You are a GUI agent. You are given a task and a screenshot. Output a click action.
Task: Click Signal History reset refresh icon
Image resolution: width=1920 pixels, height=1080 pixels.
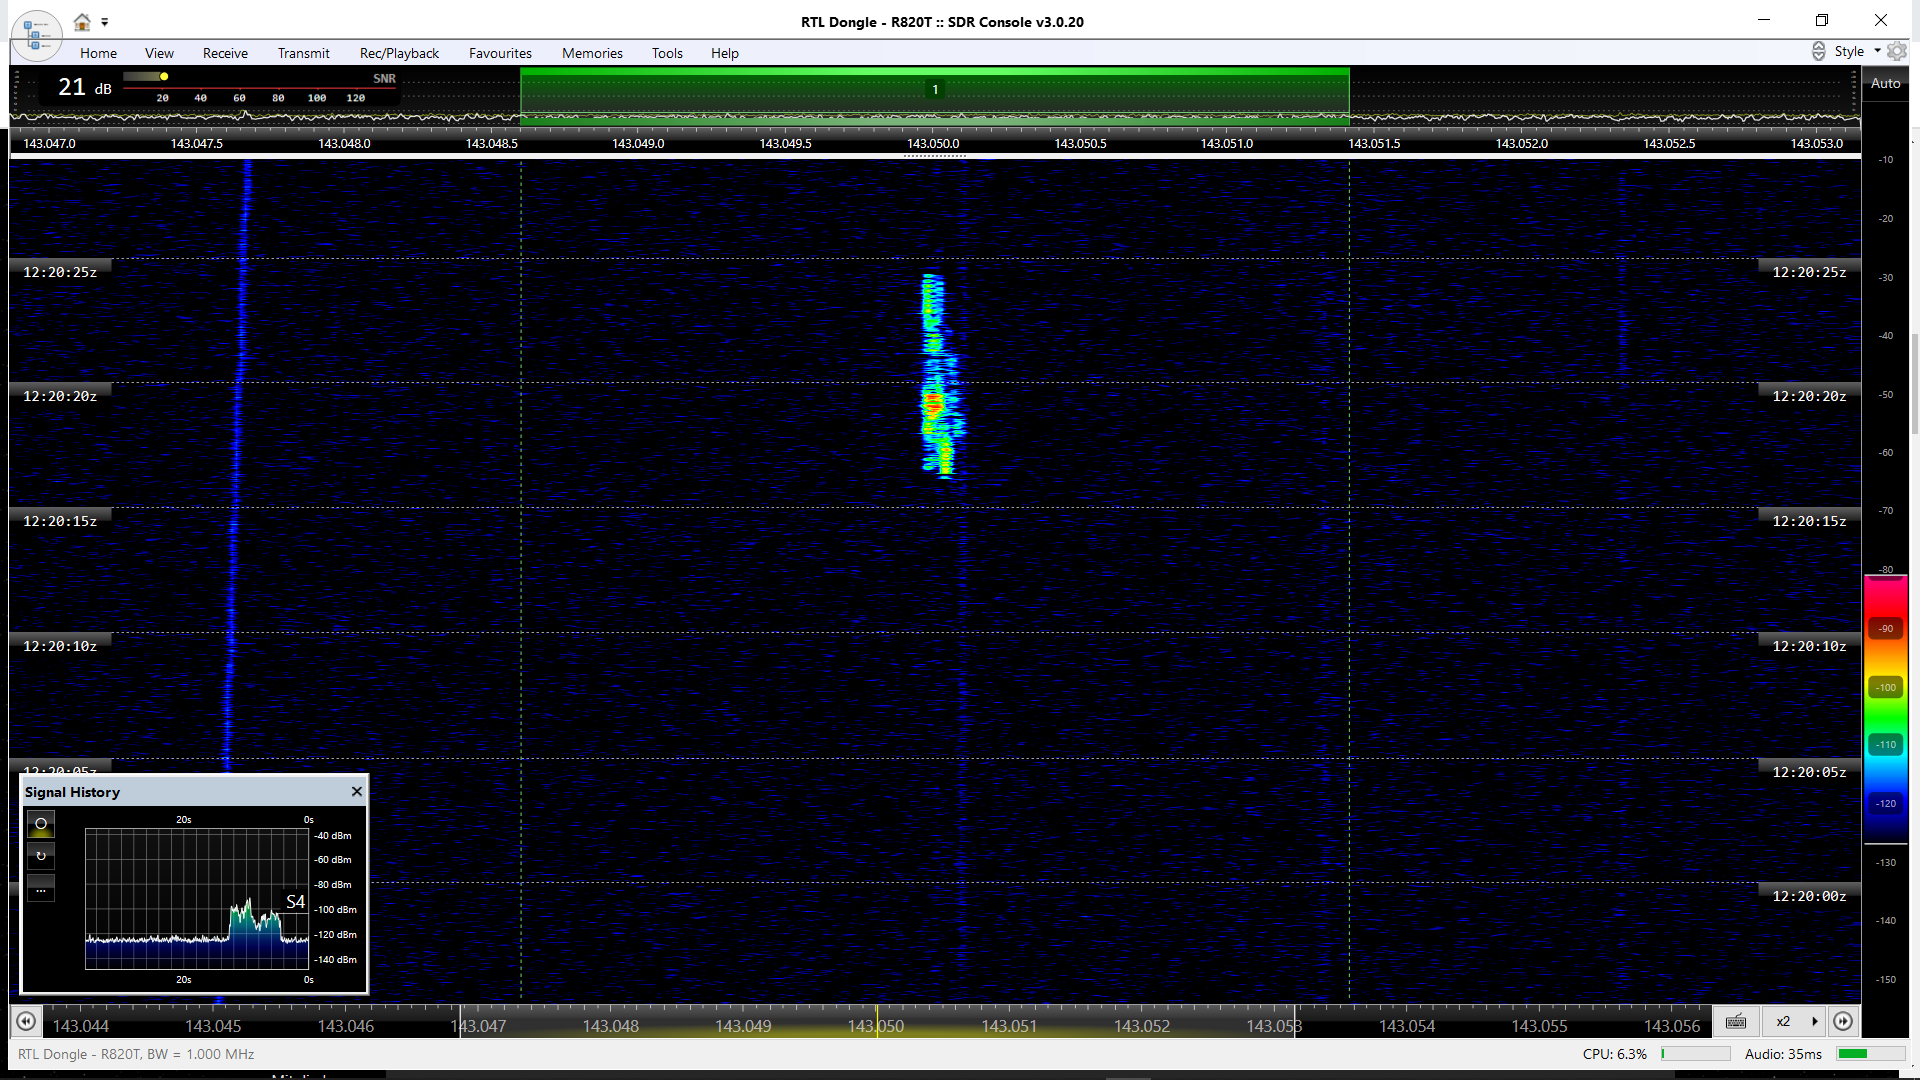click(x=41, y=856)
